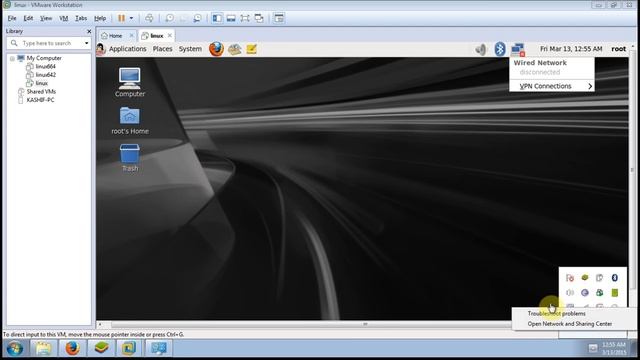Open the File menu
Viewport: 640px width, 360px height.
coord(12,18)
